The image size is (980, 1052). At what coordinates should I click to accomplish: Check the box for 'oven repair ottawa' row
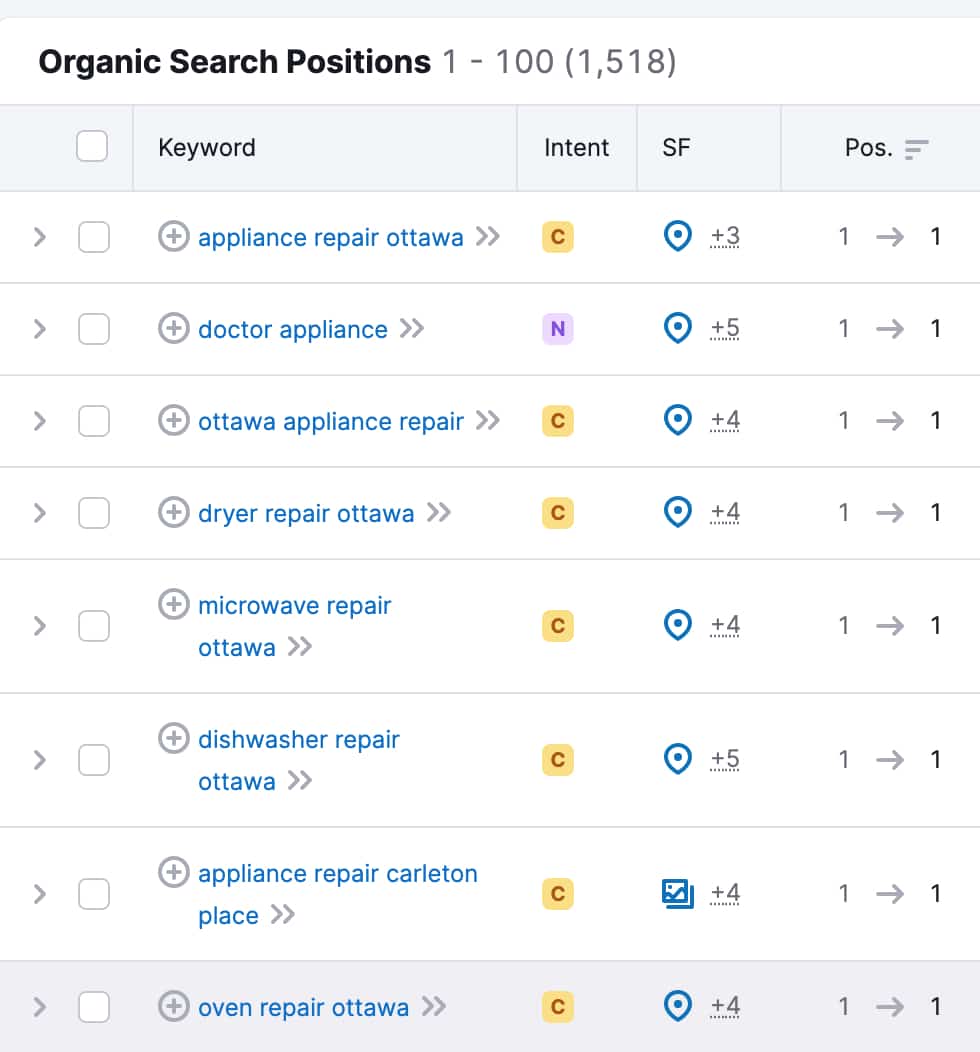(94, 1006)
